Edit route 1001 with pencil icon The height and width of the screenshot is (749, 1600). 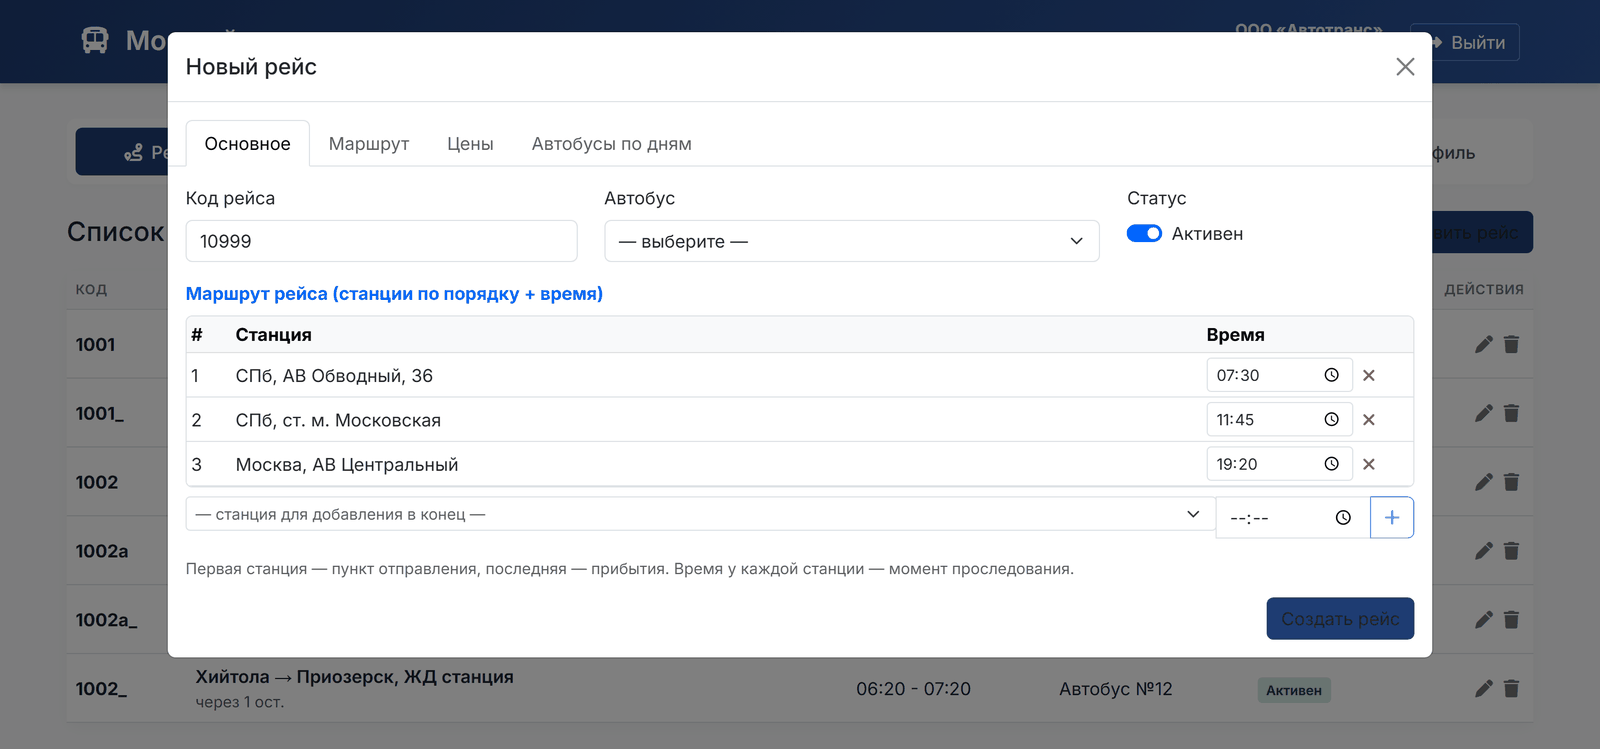click(1484, 344)
